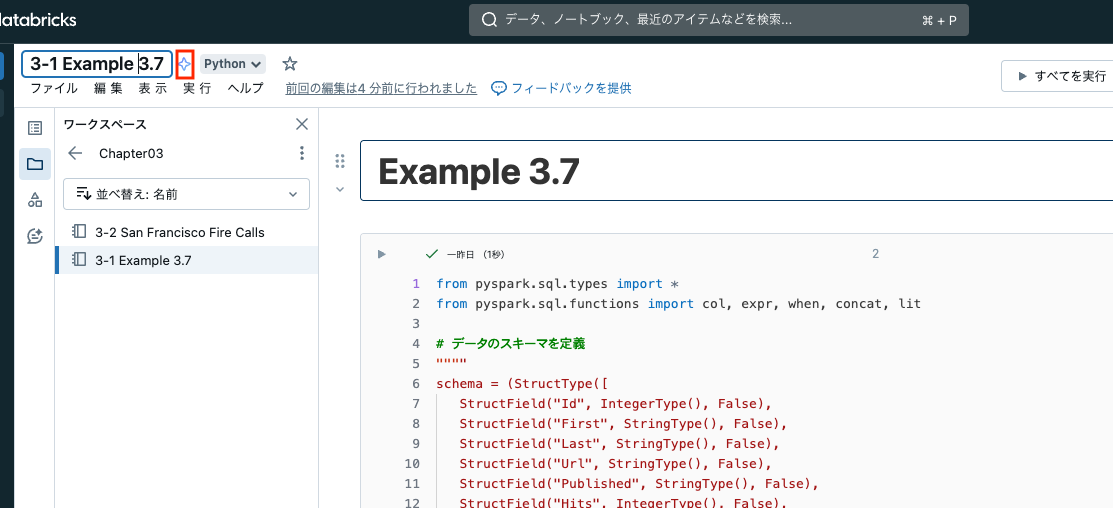
Task: Click notebook icon beside 3-2 San Francisco
Action: (79, 232)
